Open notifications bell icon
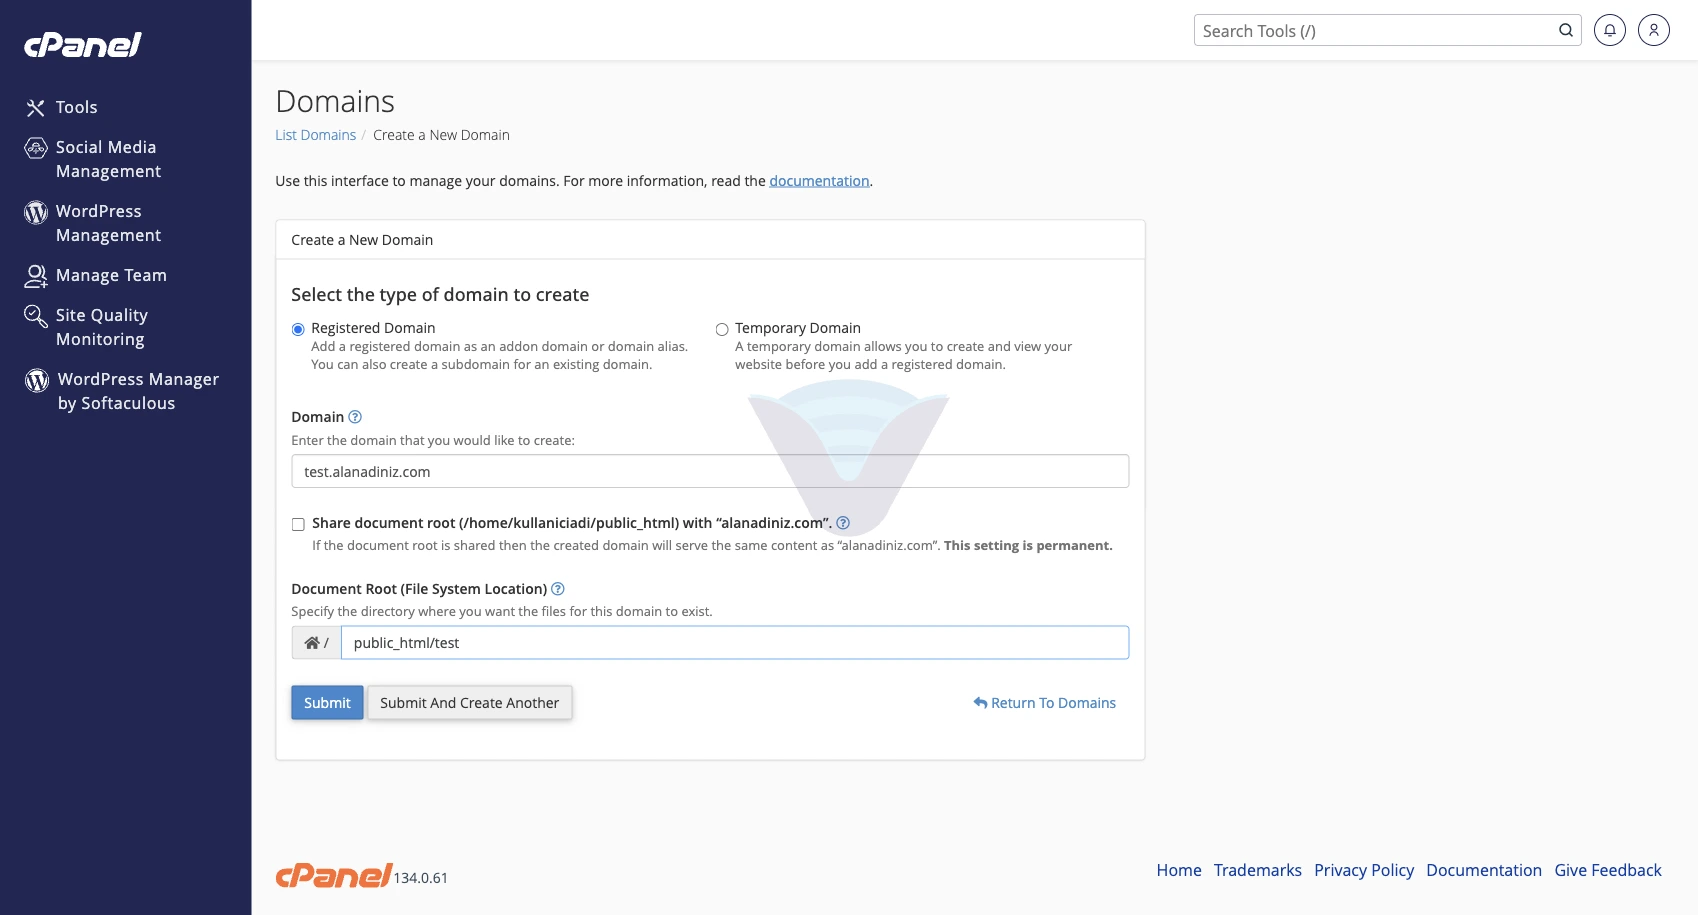The height and width of the screenshot is (915, 1698). pyautogui.click(x=1610, y=30)
